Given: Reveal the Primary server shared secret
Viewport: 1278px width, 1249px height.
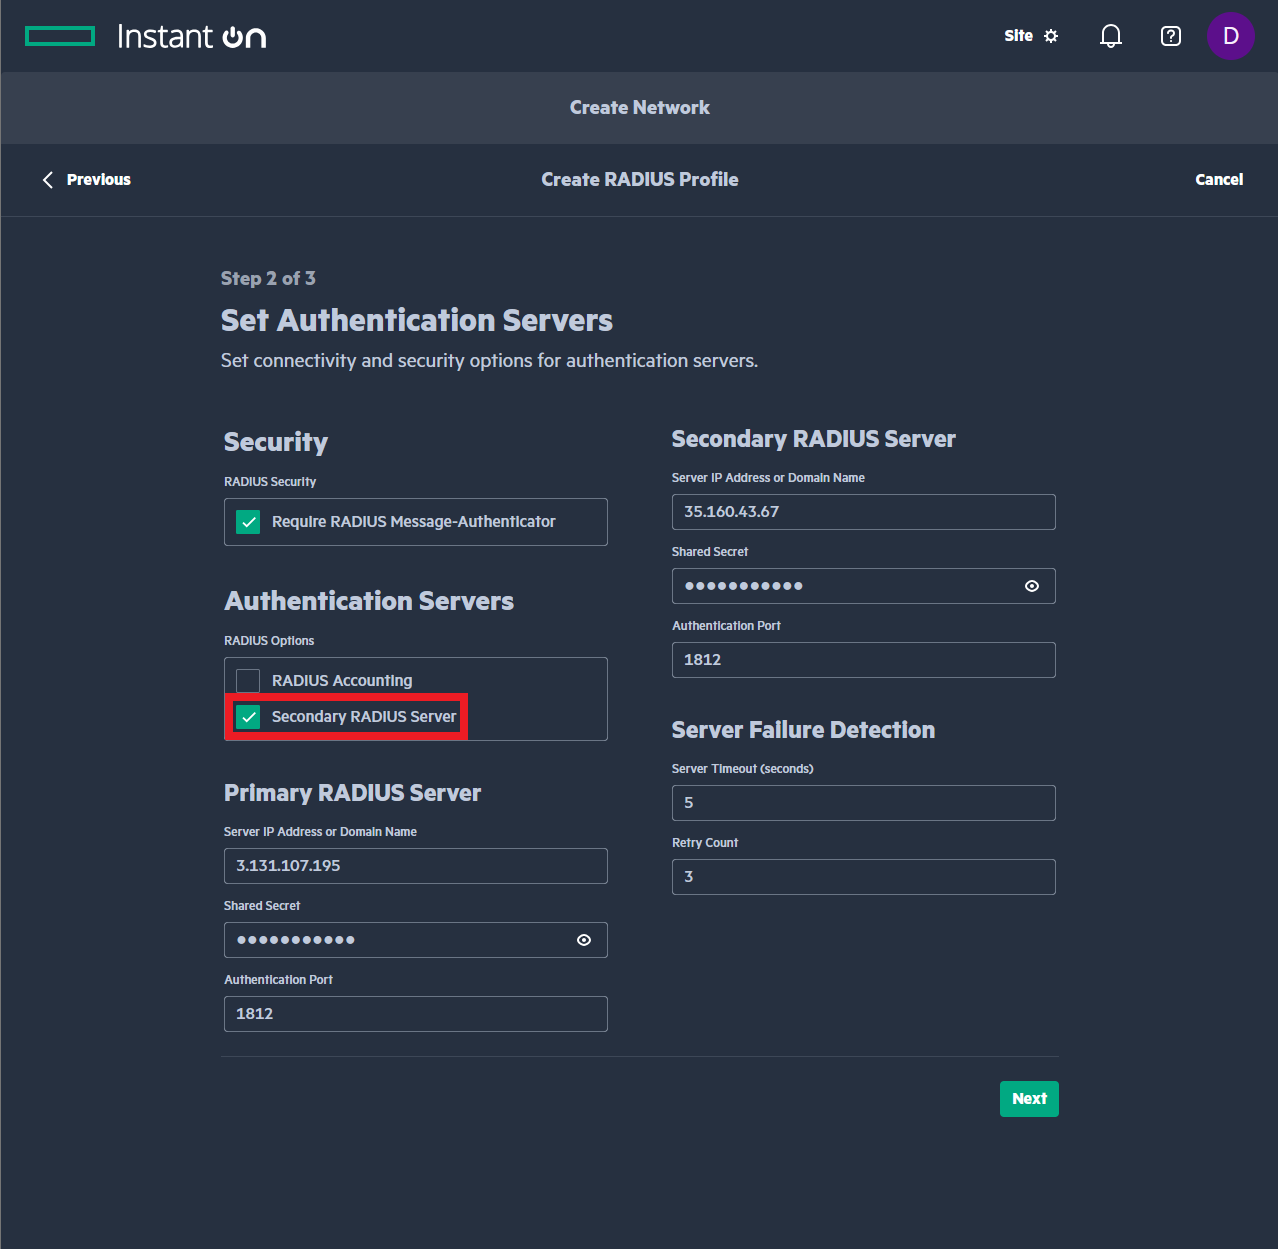Looking at the screenshot, I should point(584,940).
